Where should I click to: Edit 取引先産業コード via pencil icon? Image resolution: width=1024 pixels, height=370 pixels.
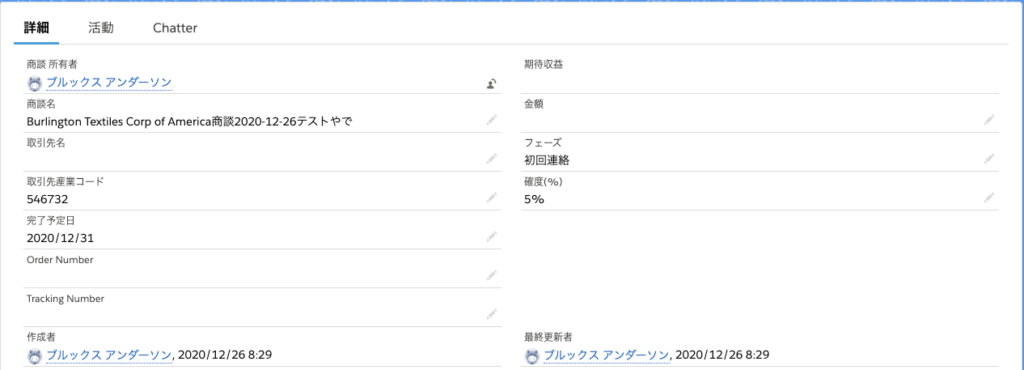click(x=492, y=198)
